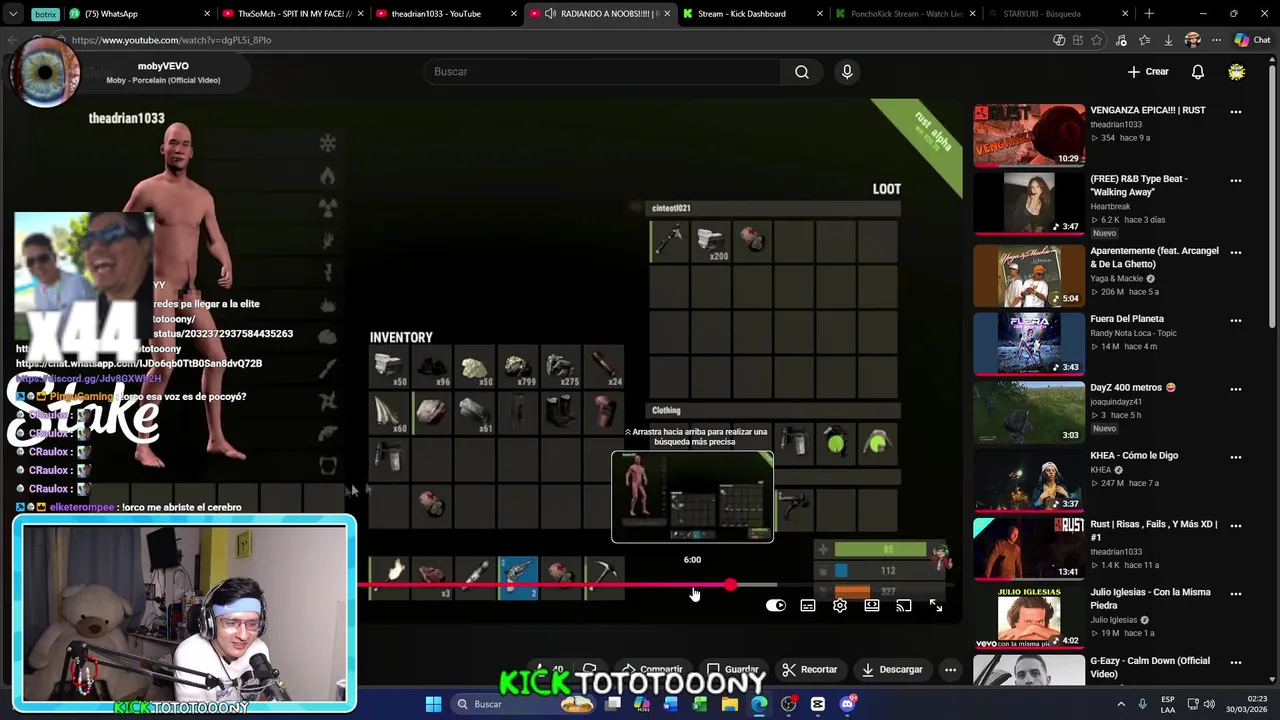Screen dimensions: 1280x720
Task: Open theadrian1033 channel under VENGANZA EPICA
Action: tap(1115, 124)
